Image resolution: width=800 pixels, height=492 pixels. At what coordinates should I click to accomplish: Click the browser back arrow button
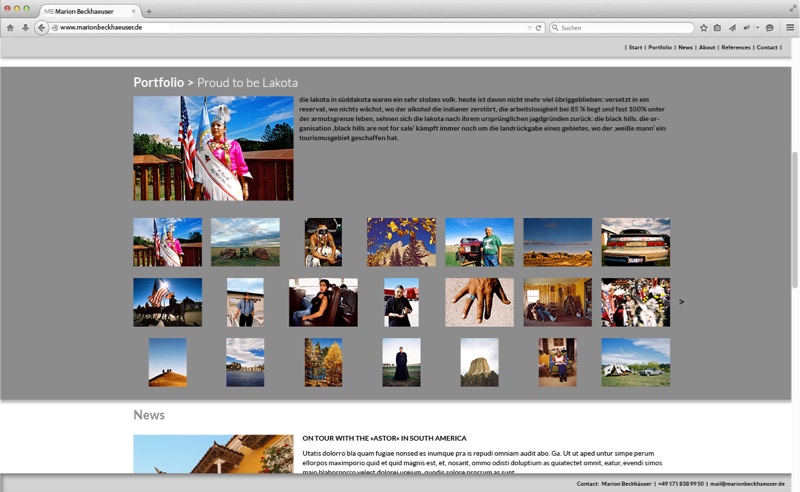coord(42,28)
